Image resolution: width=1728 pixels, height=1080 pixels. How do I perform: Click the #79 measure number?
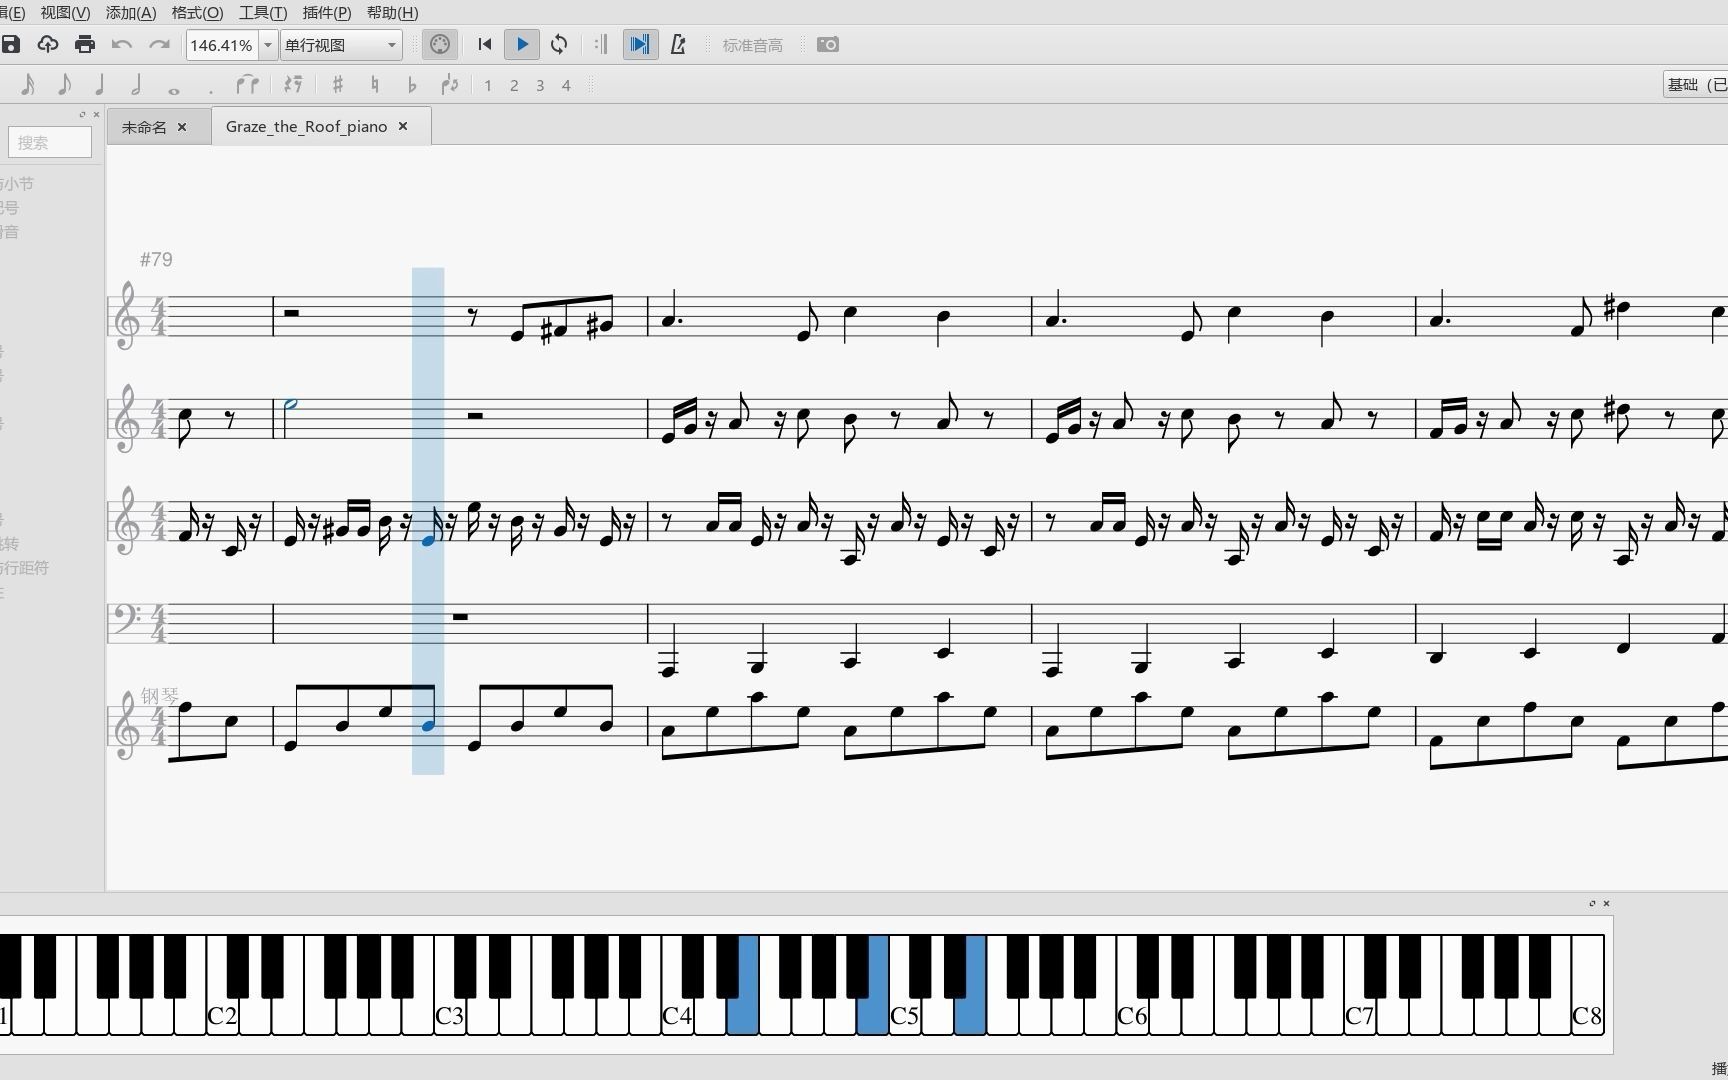(x=156, y=260)
